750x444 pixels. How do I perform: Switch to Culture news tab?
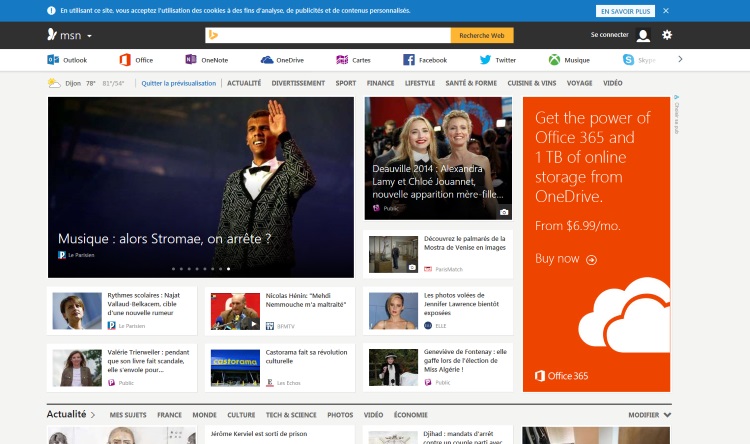point(241,415)
